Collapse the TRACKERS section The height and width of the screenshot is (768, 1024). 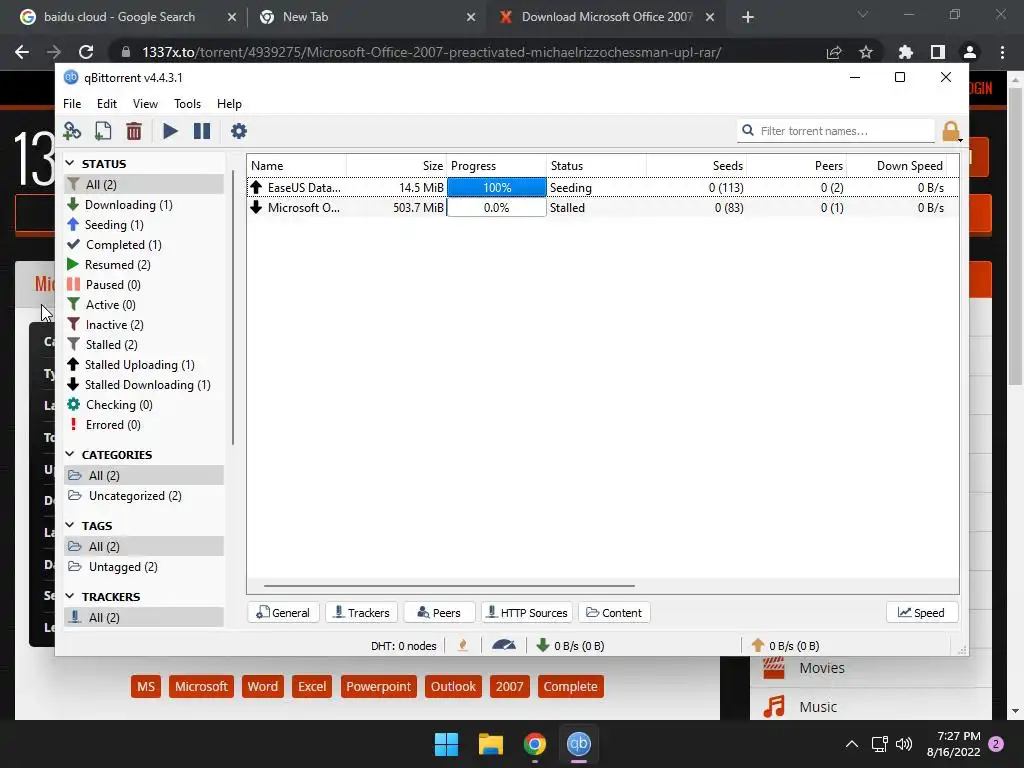(70, 596)
